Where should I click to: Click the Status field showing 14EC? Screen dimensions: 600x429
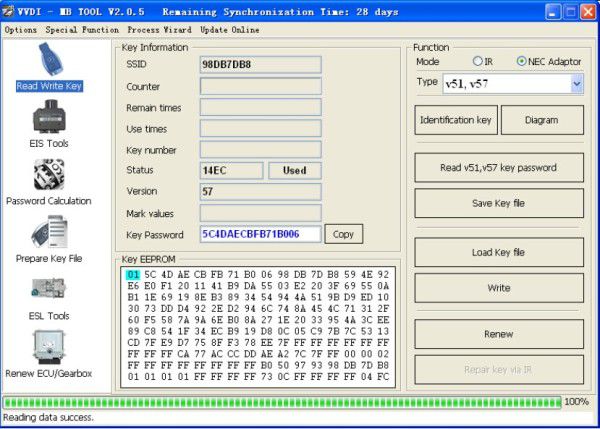click(232, 170)
